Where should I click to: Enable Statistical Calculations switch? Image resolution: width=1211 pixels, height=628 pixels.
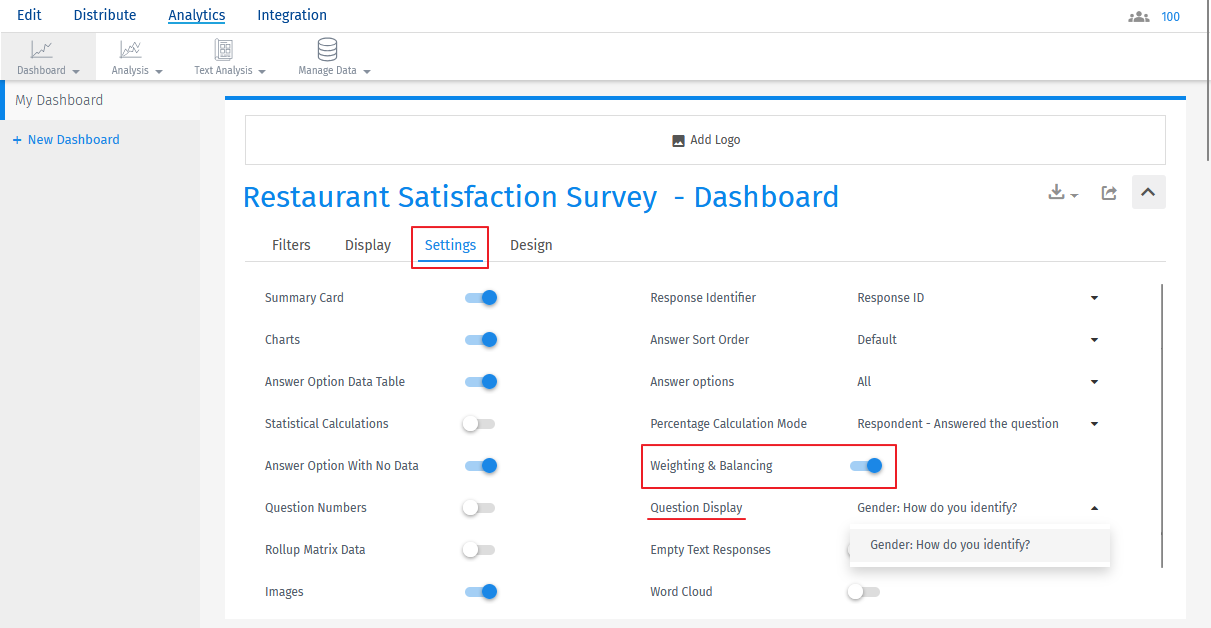pyautogui.click(x=478, y=424)
